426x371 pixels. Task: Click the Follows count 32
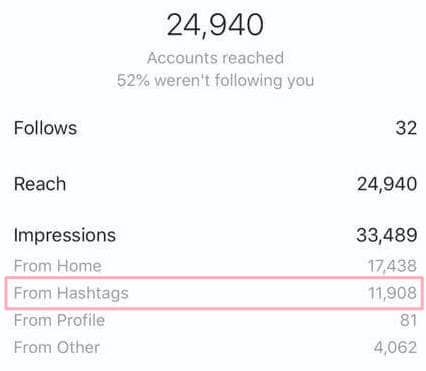(406, 128)
